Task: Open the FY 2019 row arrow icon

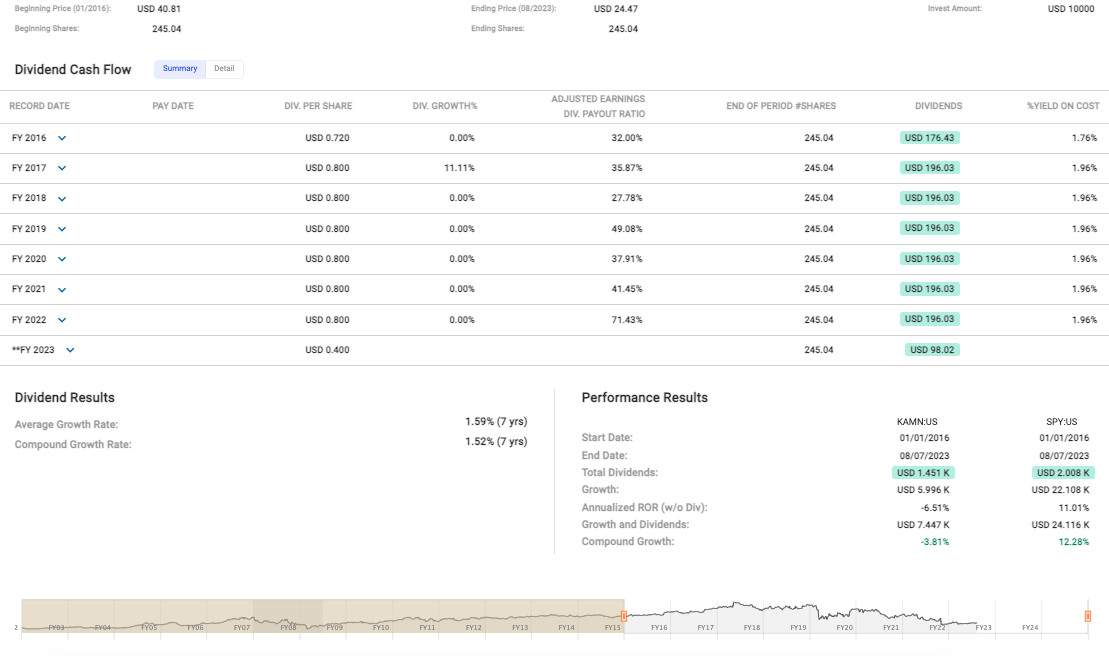Action: coord(62,228)
